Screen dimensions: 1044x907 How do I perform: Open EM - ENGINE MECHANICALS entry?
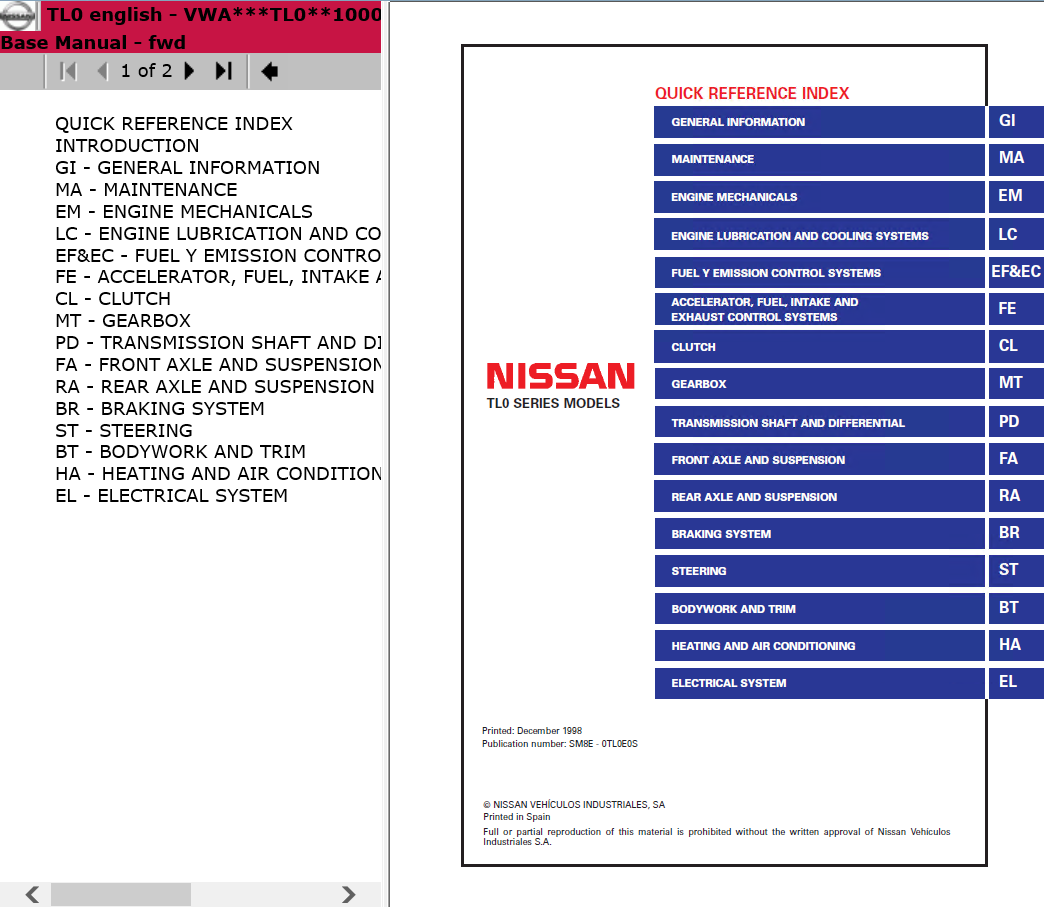(184, 212)
